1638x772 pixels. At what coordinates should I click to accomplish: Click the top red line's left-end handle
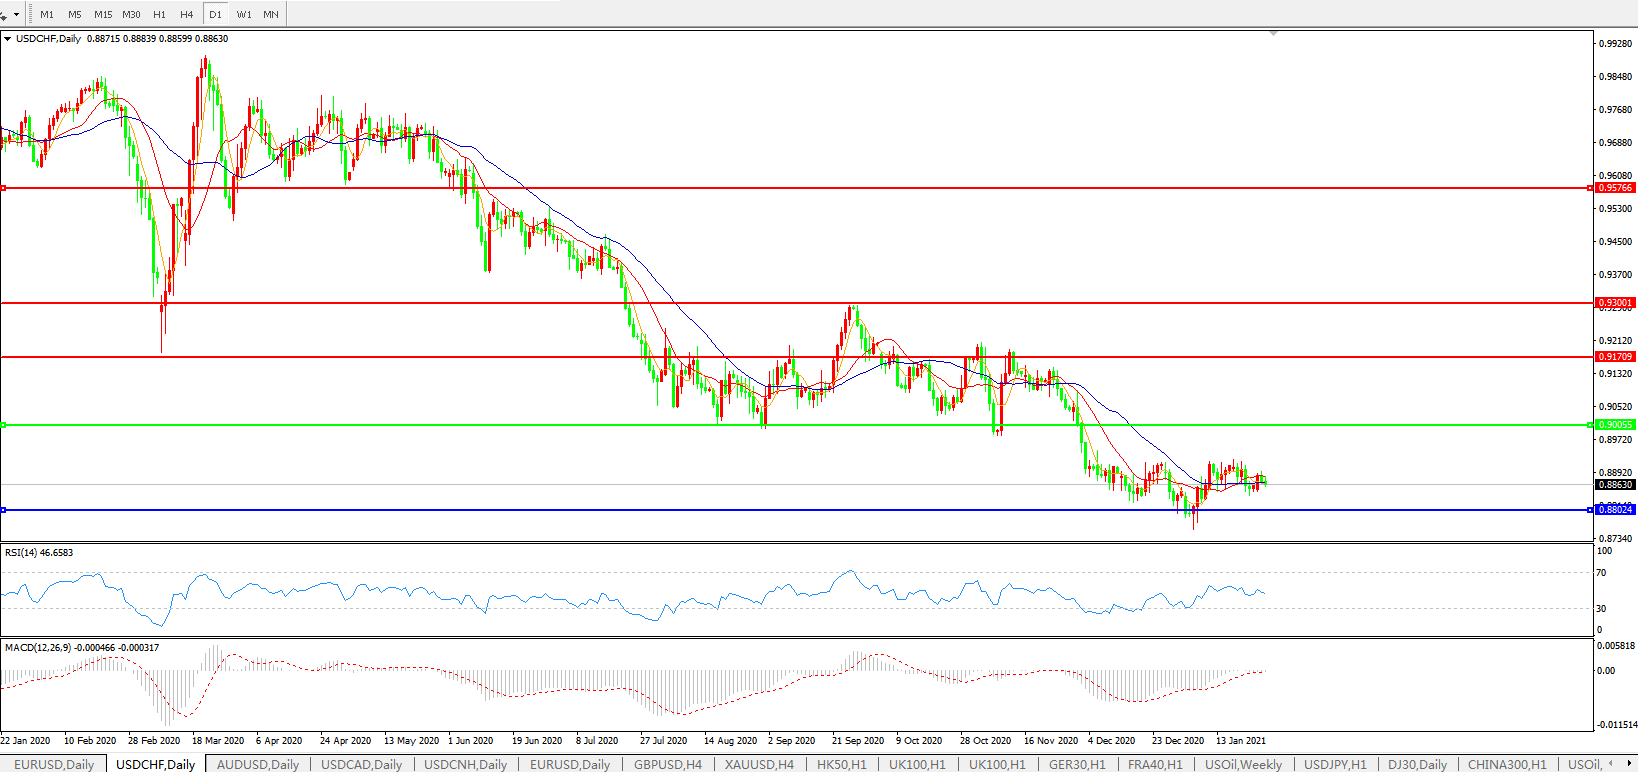(x=3, y=188)
